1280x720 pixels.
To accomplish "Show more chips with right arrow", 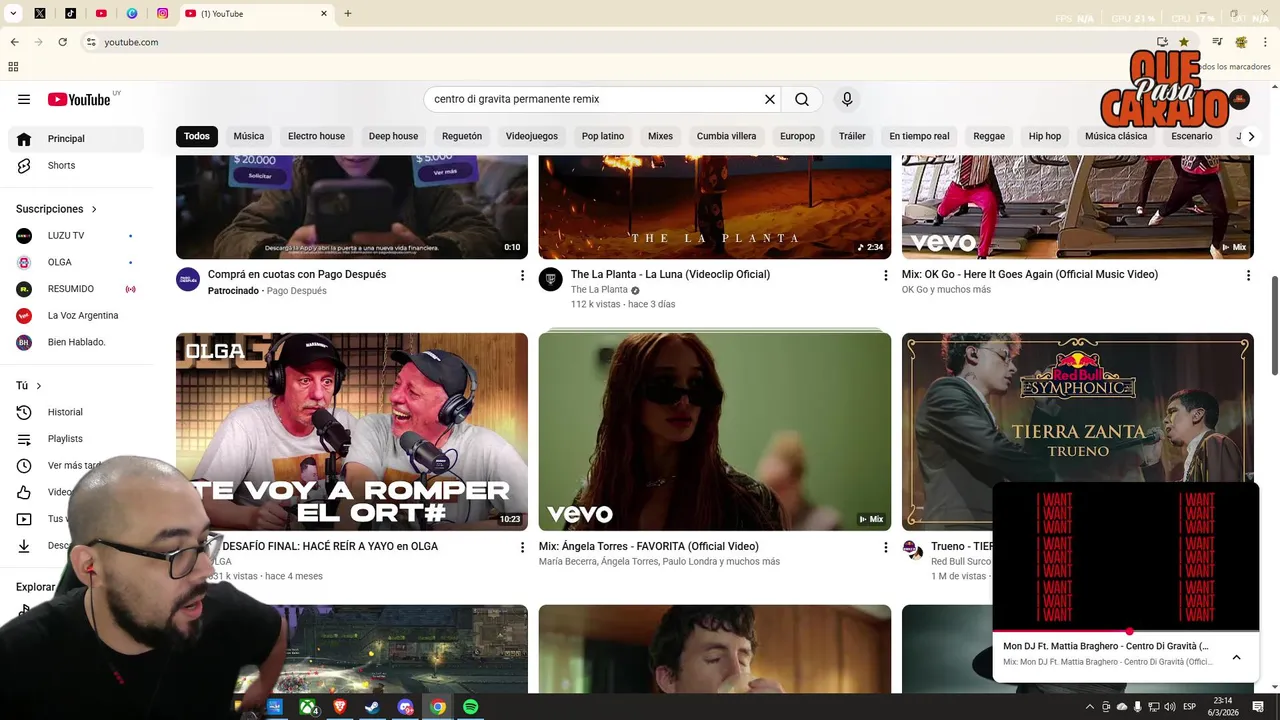I will 1251,136.
